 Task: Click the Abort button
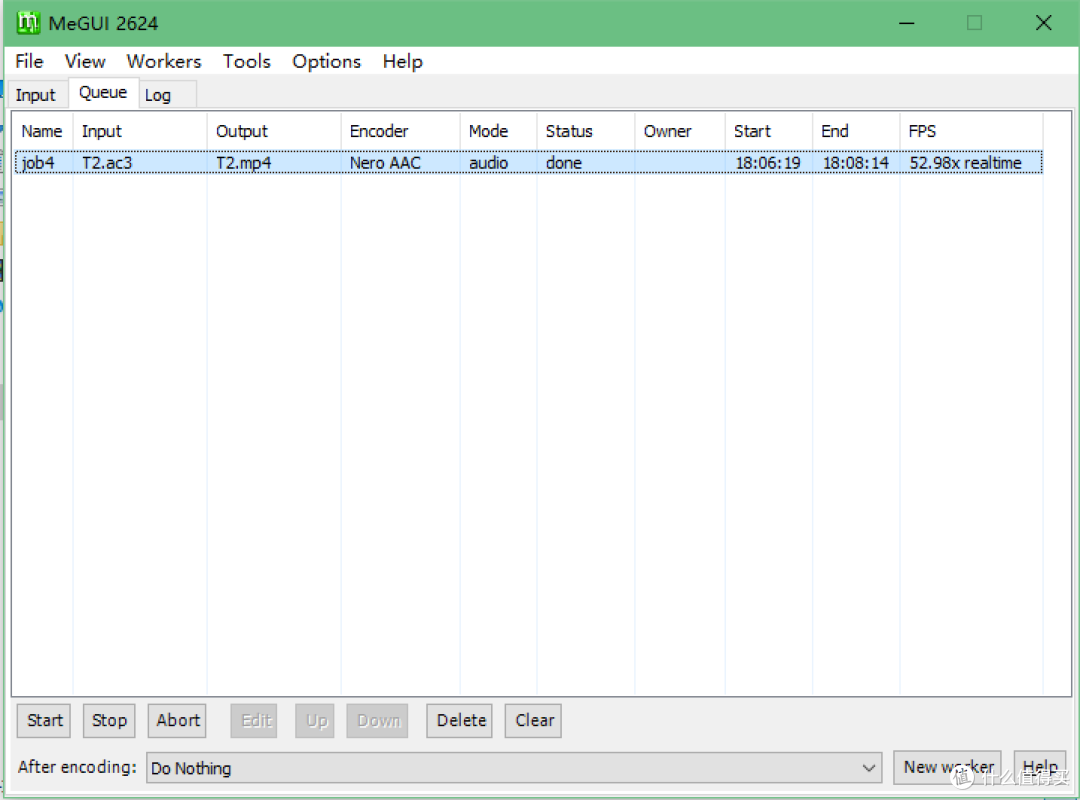[x=177, y=721]
